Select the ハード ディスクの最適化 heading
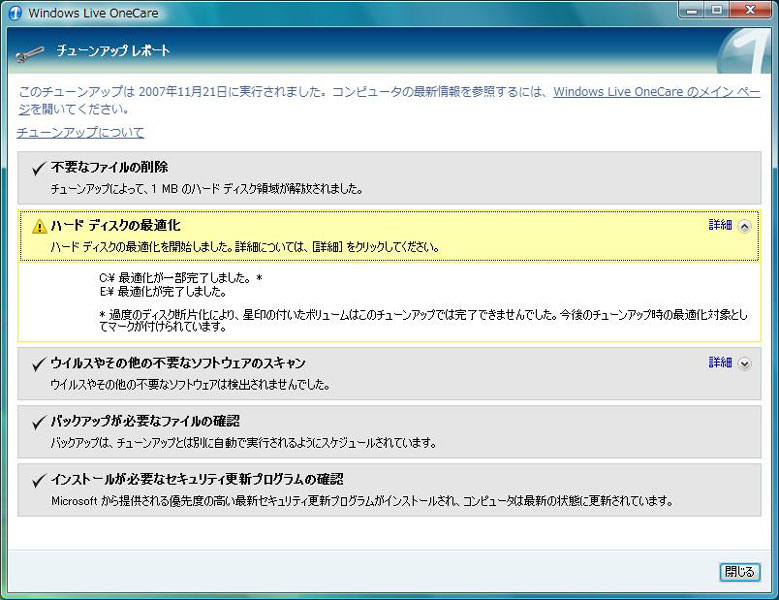Viewport: 779px width, 600px height. point(115,225)
